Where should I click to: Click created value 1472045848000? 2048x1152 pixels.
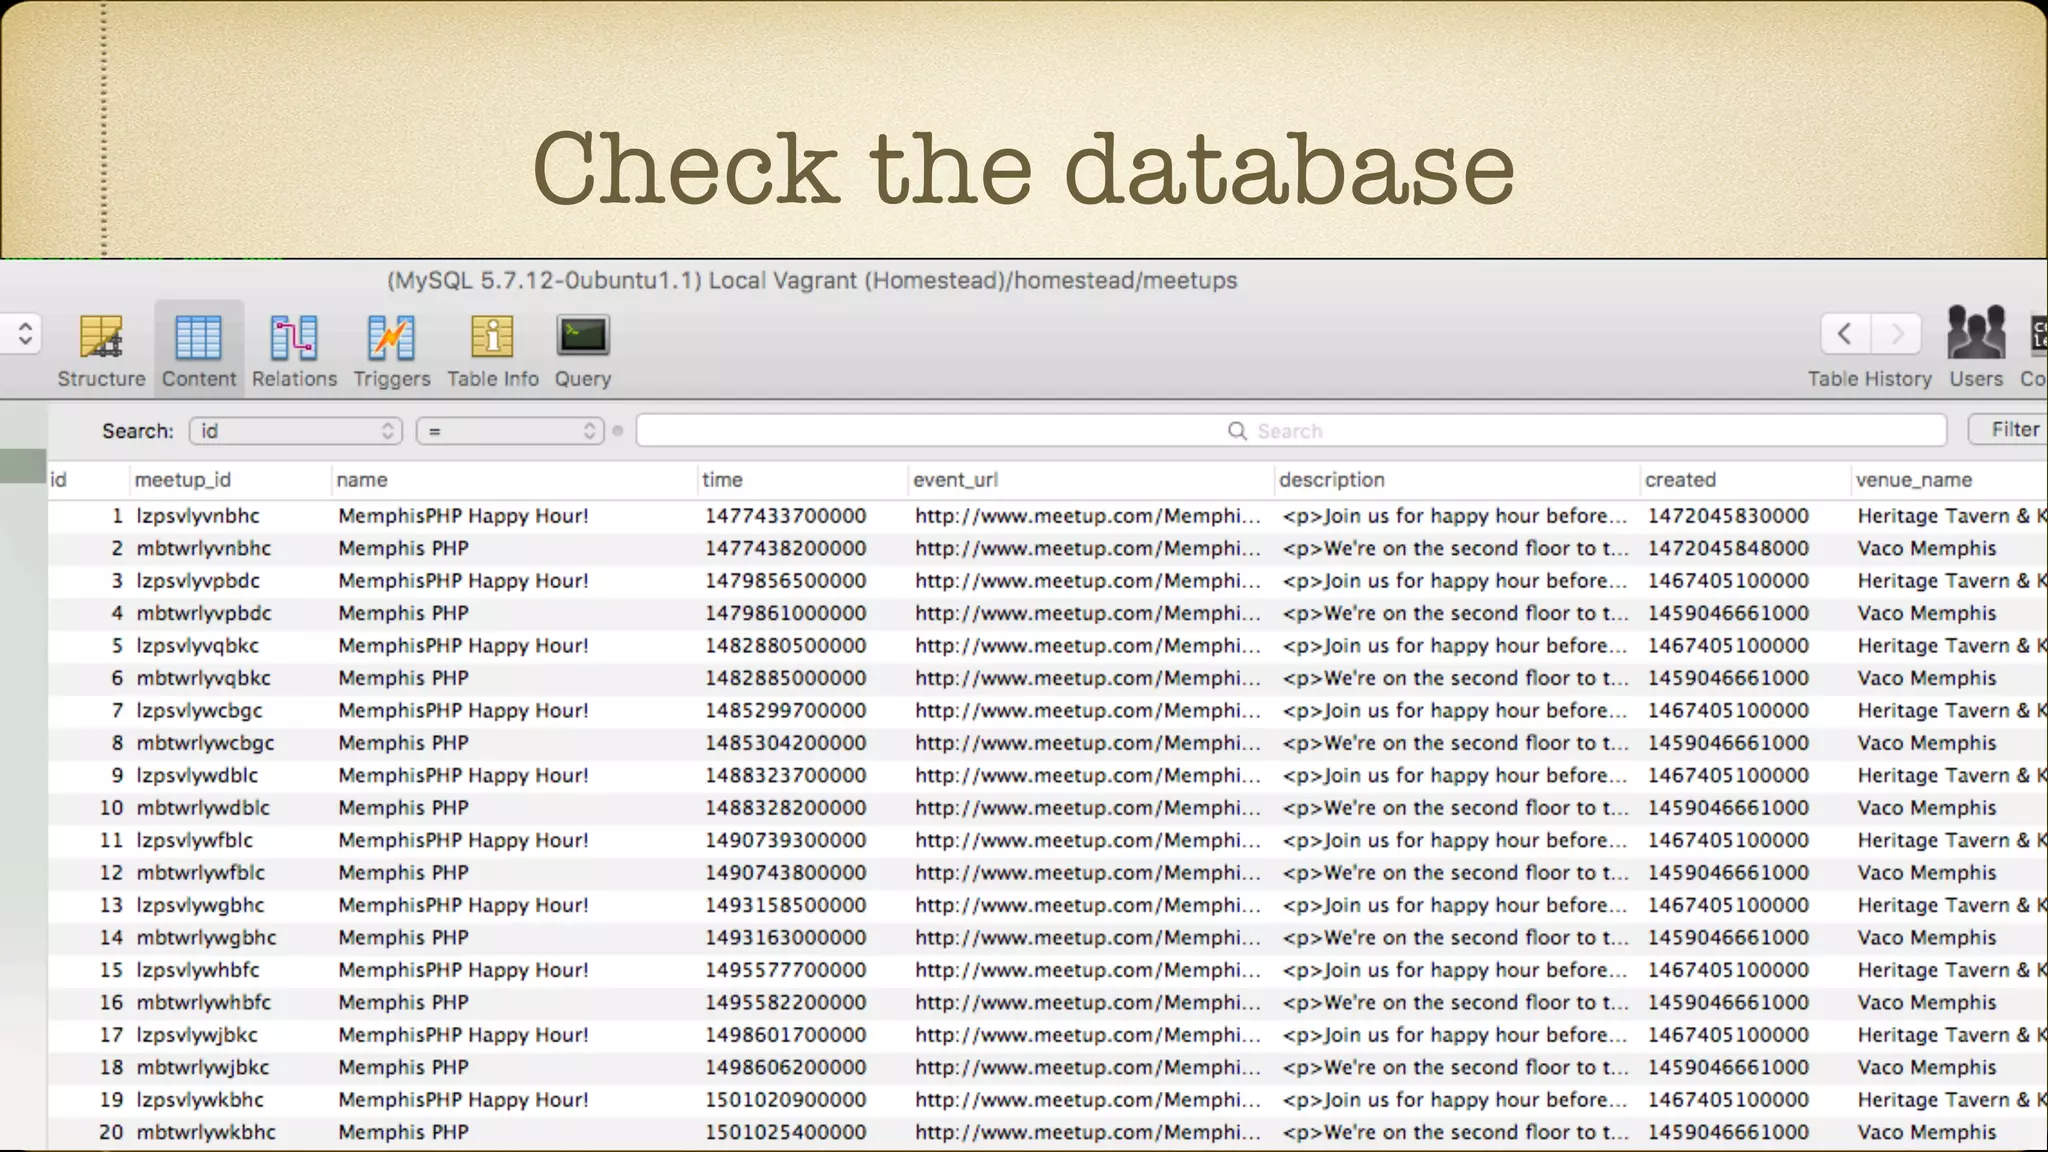1729,548
